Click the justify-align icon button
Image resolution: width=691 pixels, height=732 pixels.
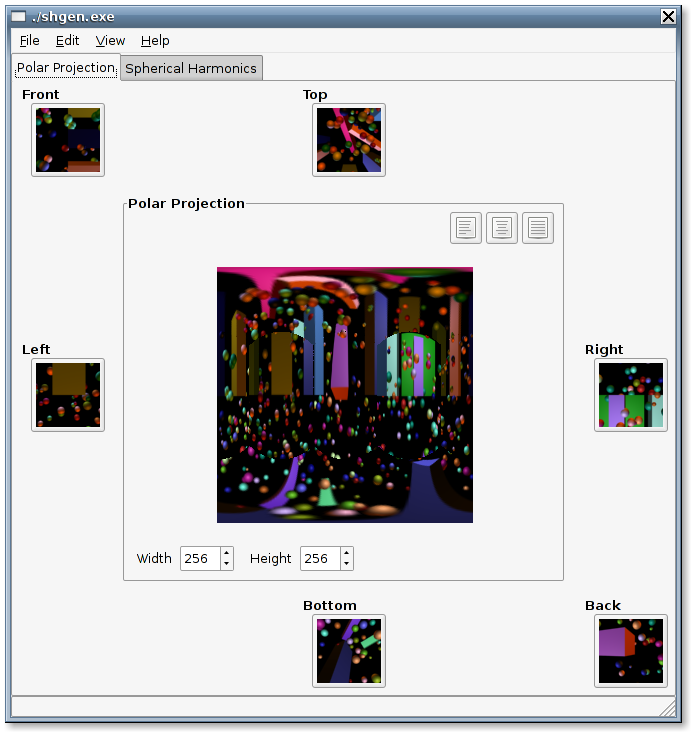click(537, 228)
